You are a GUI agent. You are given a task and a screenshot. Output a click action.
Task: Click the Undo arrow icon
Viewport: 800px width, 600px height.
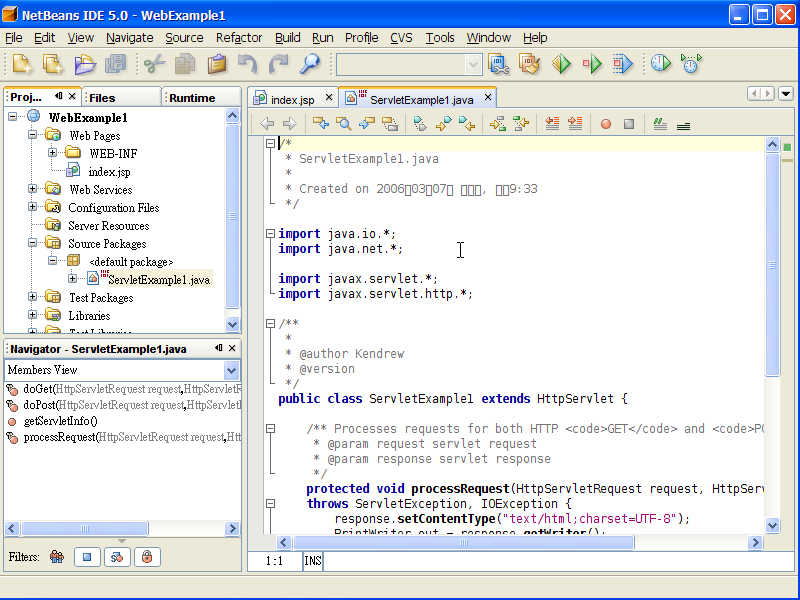pos(247,64)
